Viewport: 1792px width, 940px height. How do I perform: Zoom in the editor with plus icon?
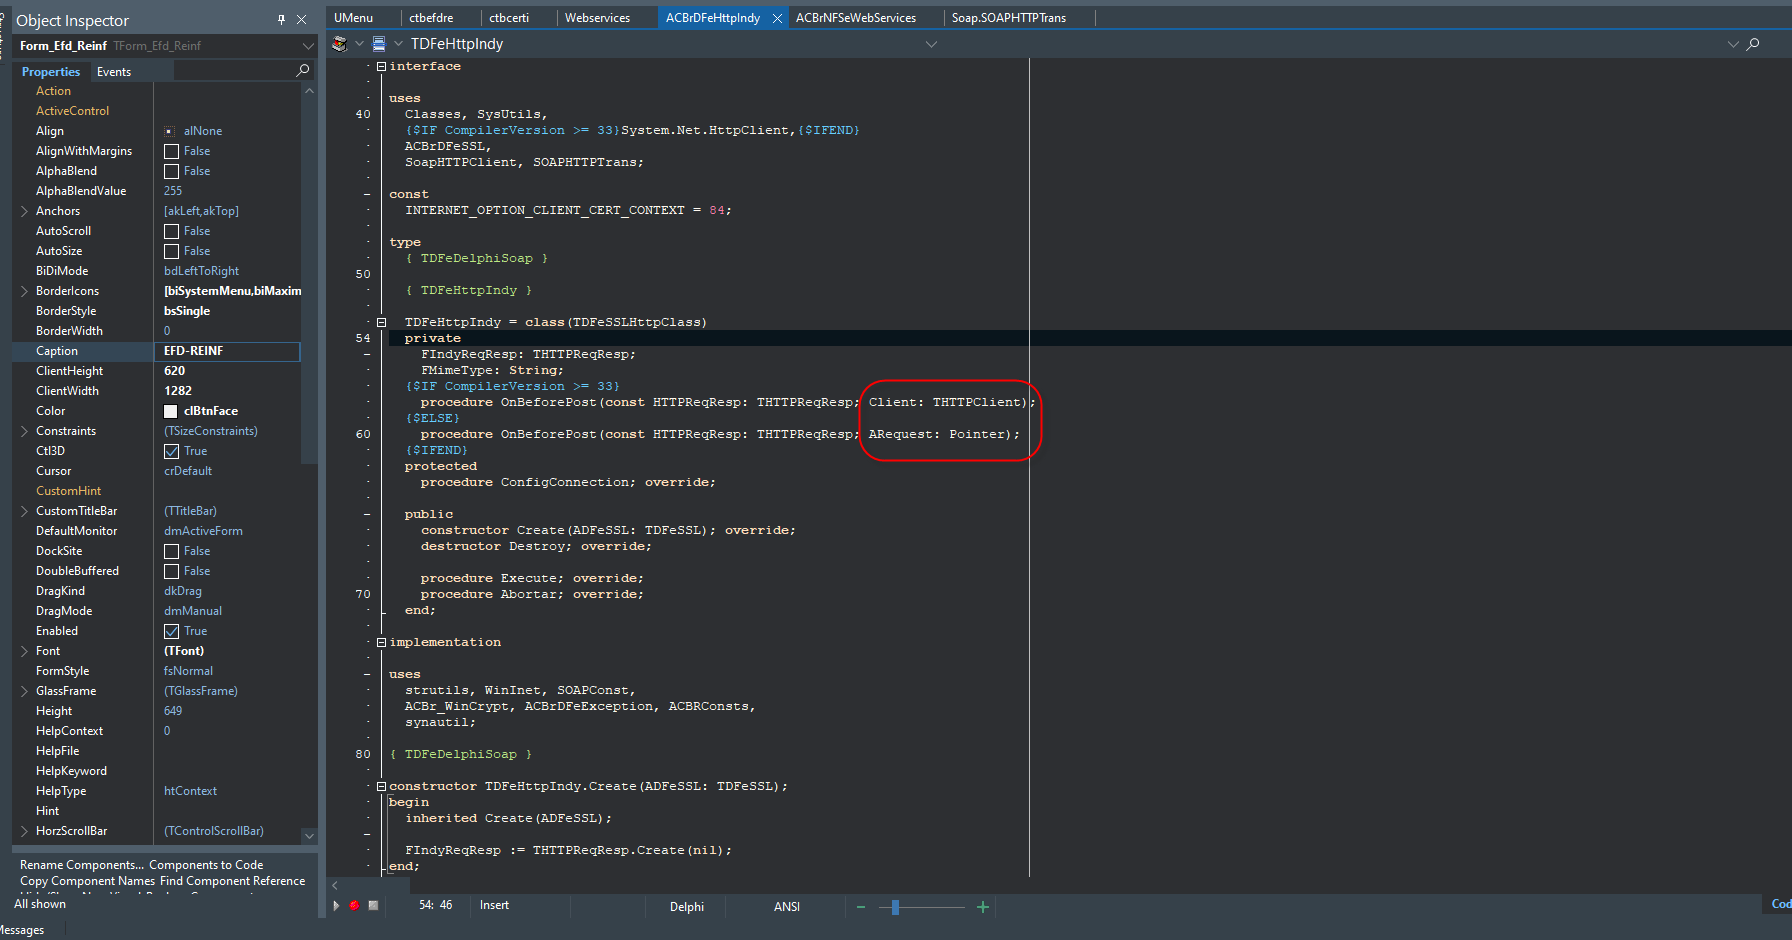(x=983, y=907)
